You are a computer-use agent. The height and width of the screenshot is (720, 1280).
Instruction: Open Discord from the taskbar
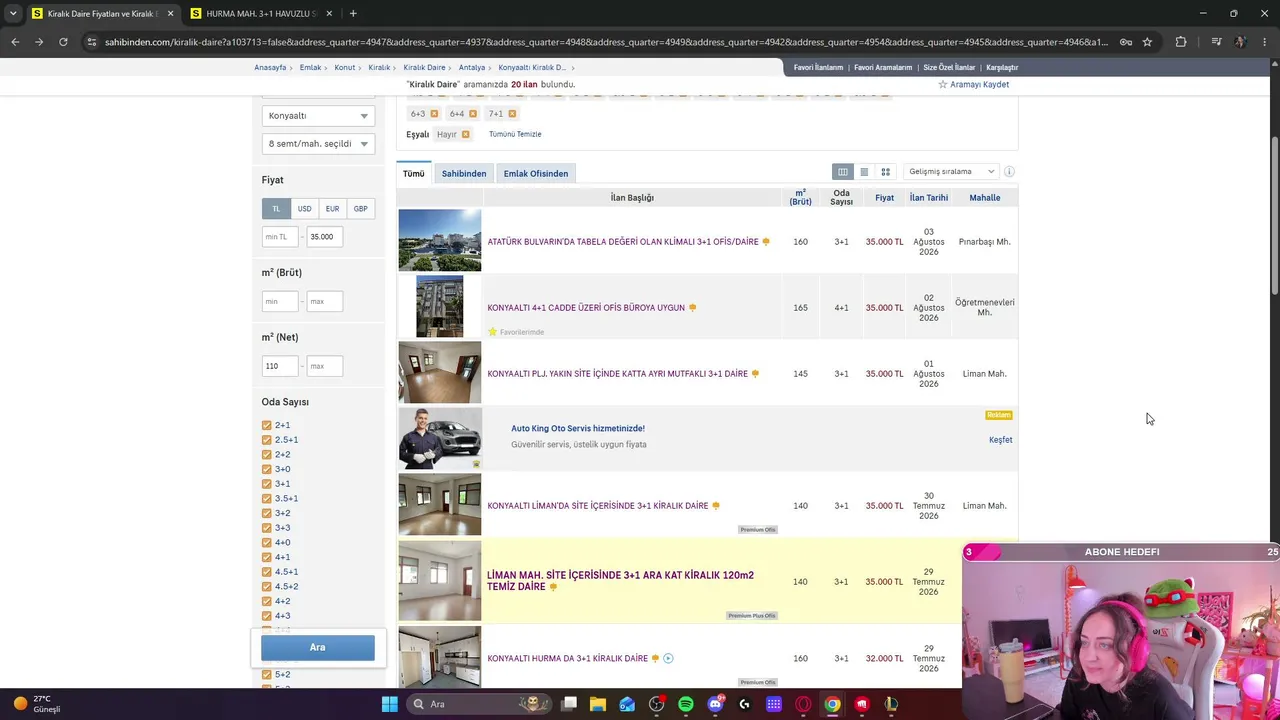click(715, 704)
